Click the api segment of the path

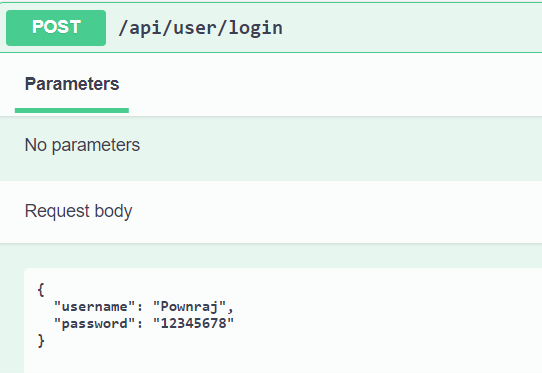[x=145, y=28]
